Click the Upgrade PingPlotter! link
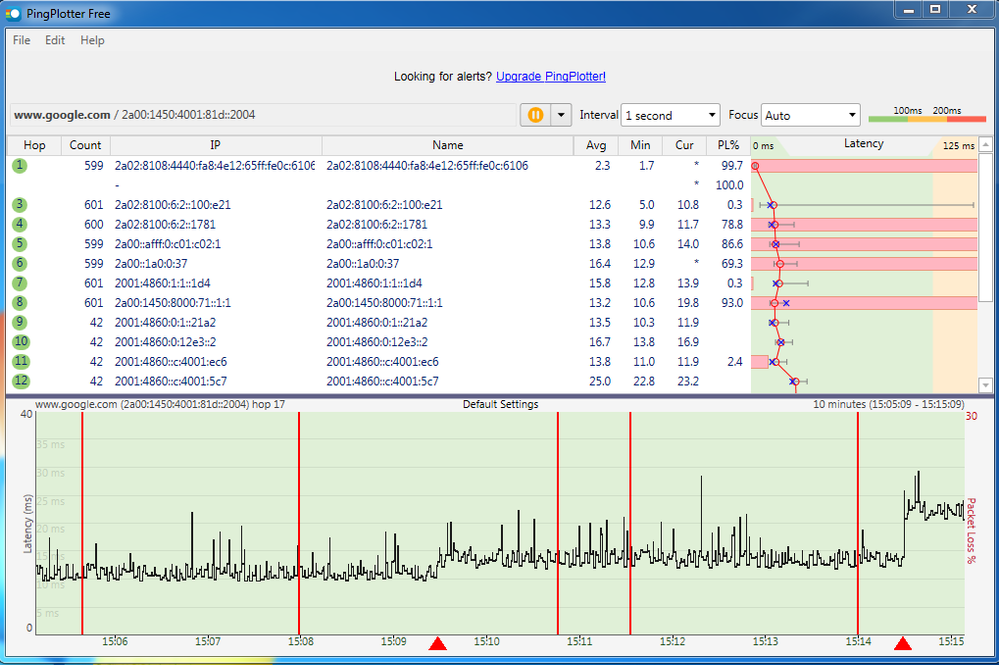 click(x=550, y=76)
